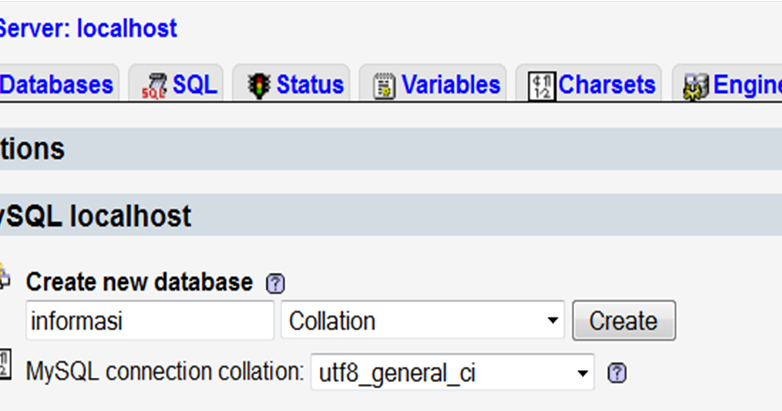Expand the Collation dropdown for new database
Screen dimensions: 782x411
click(422, 321)
